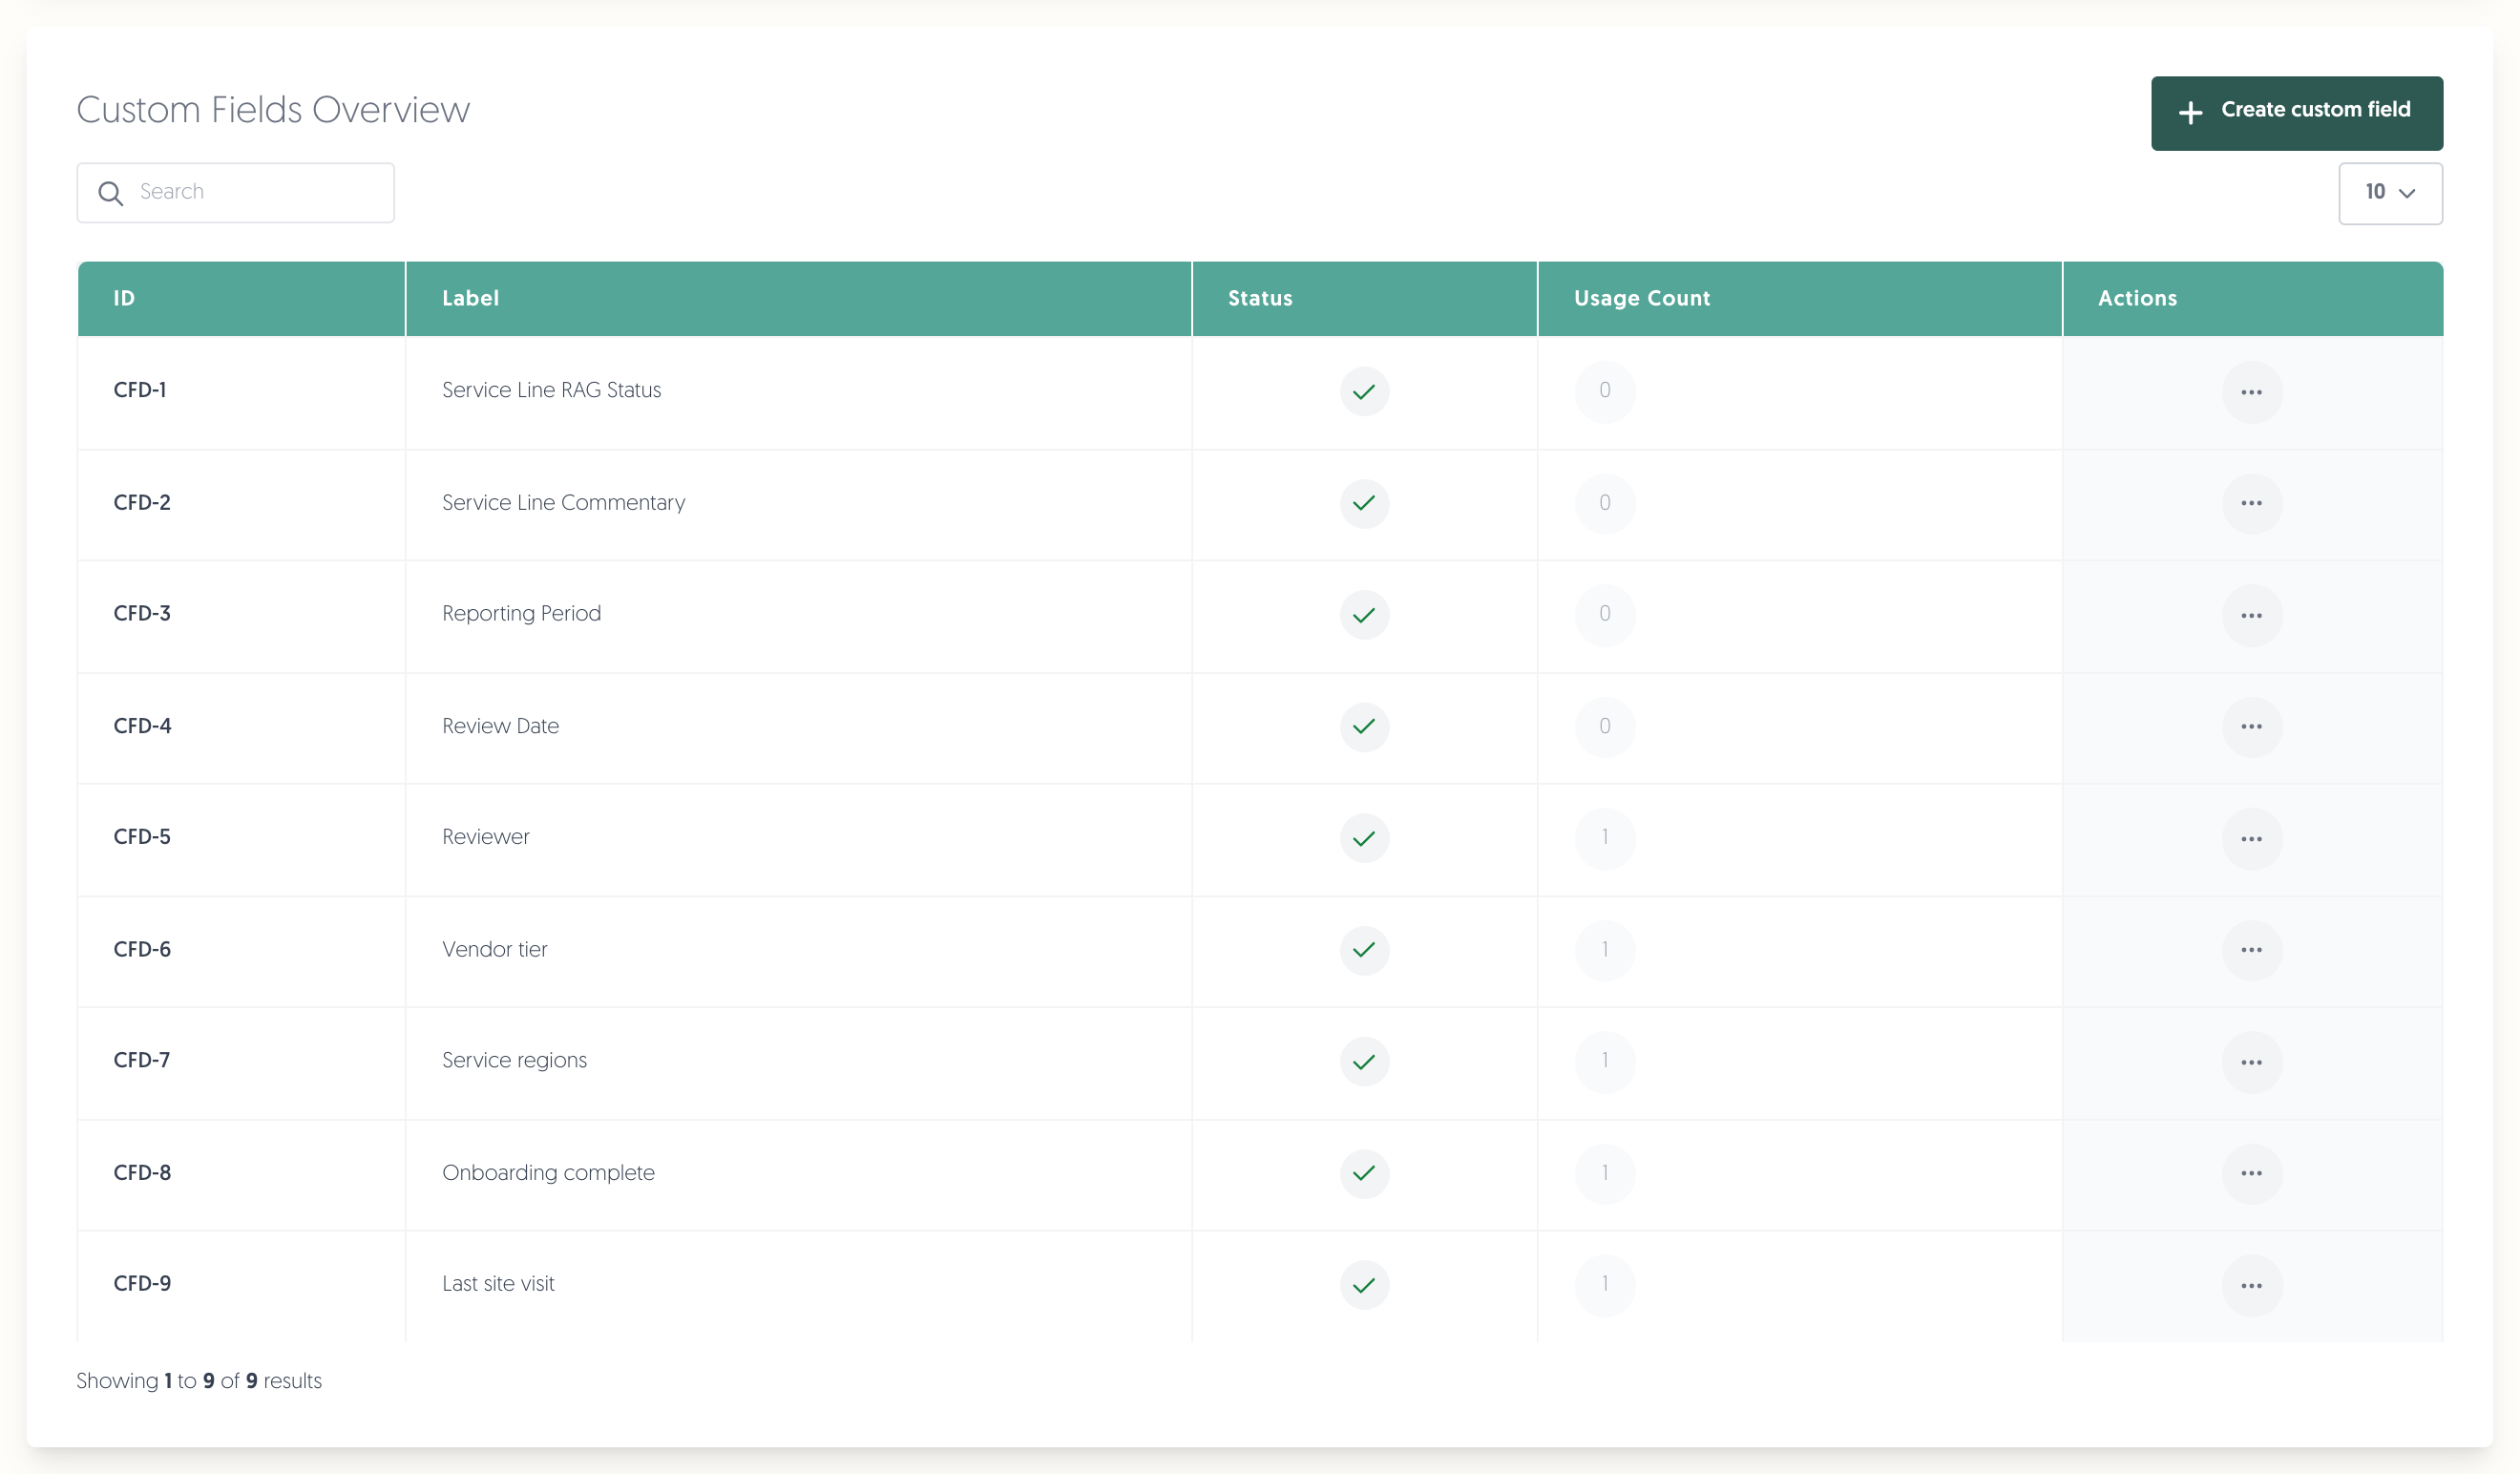This screenshot has height=1474, width=2520.
Task: Click status checkmark for Service Line RAG Status
Action: [x=1364, y=391]
